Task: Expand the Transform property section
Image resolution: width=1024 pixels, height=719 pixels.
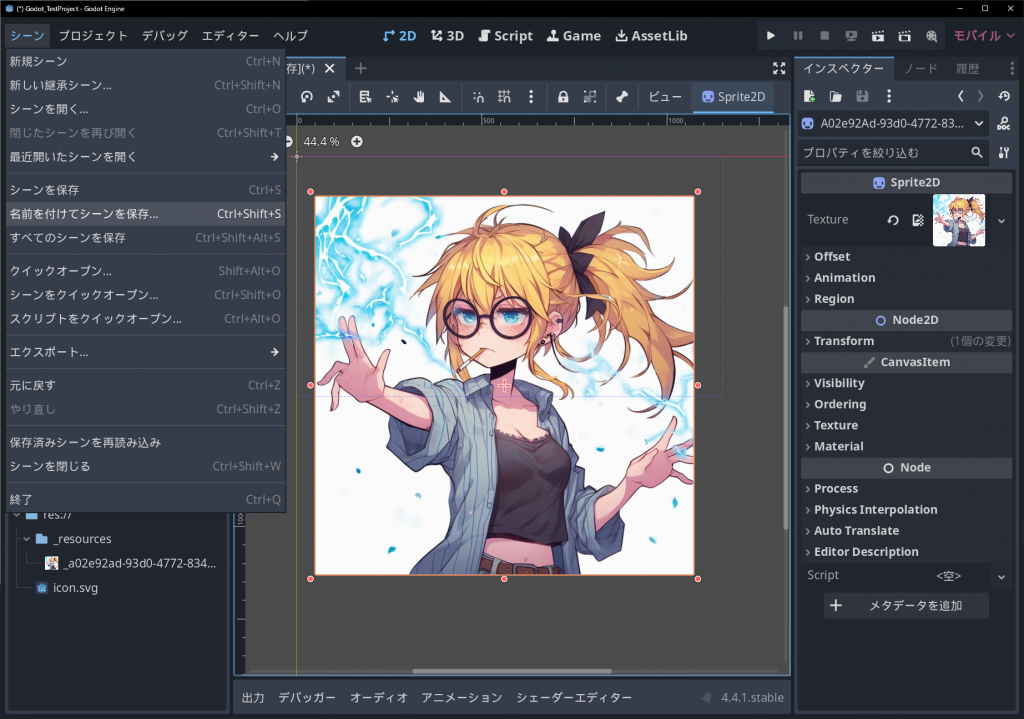Action: (x=843, y=341)
